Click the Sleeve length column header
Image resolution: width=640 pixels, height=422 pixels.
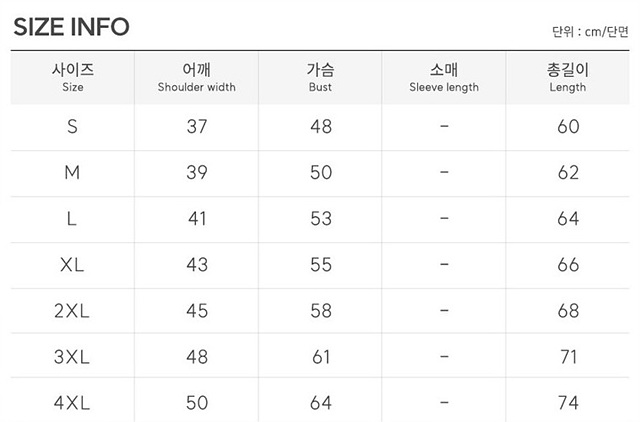pyautogui.click(x=444, y=78)
